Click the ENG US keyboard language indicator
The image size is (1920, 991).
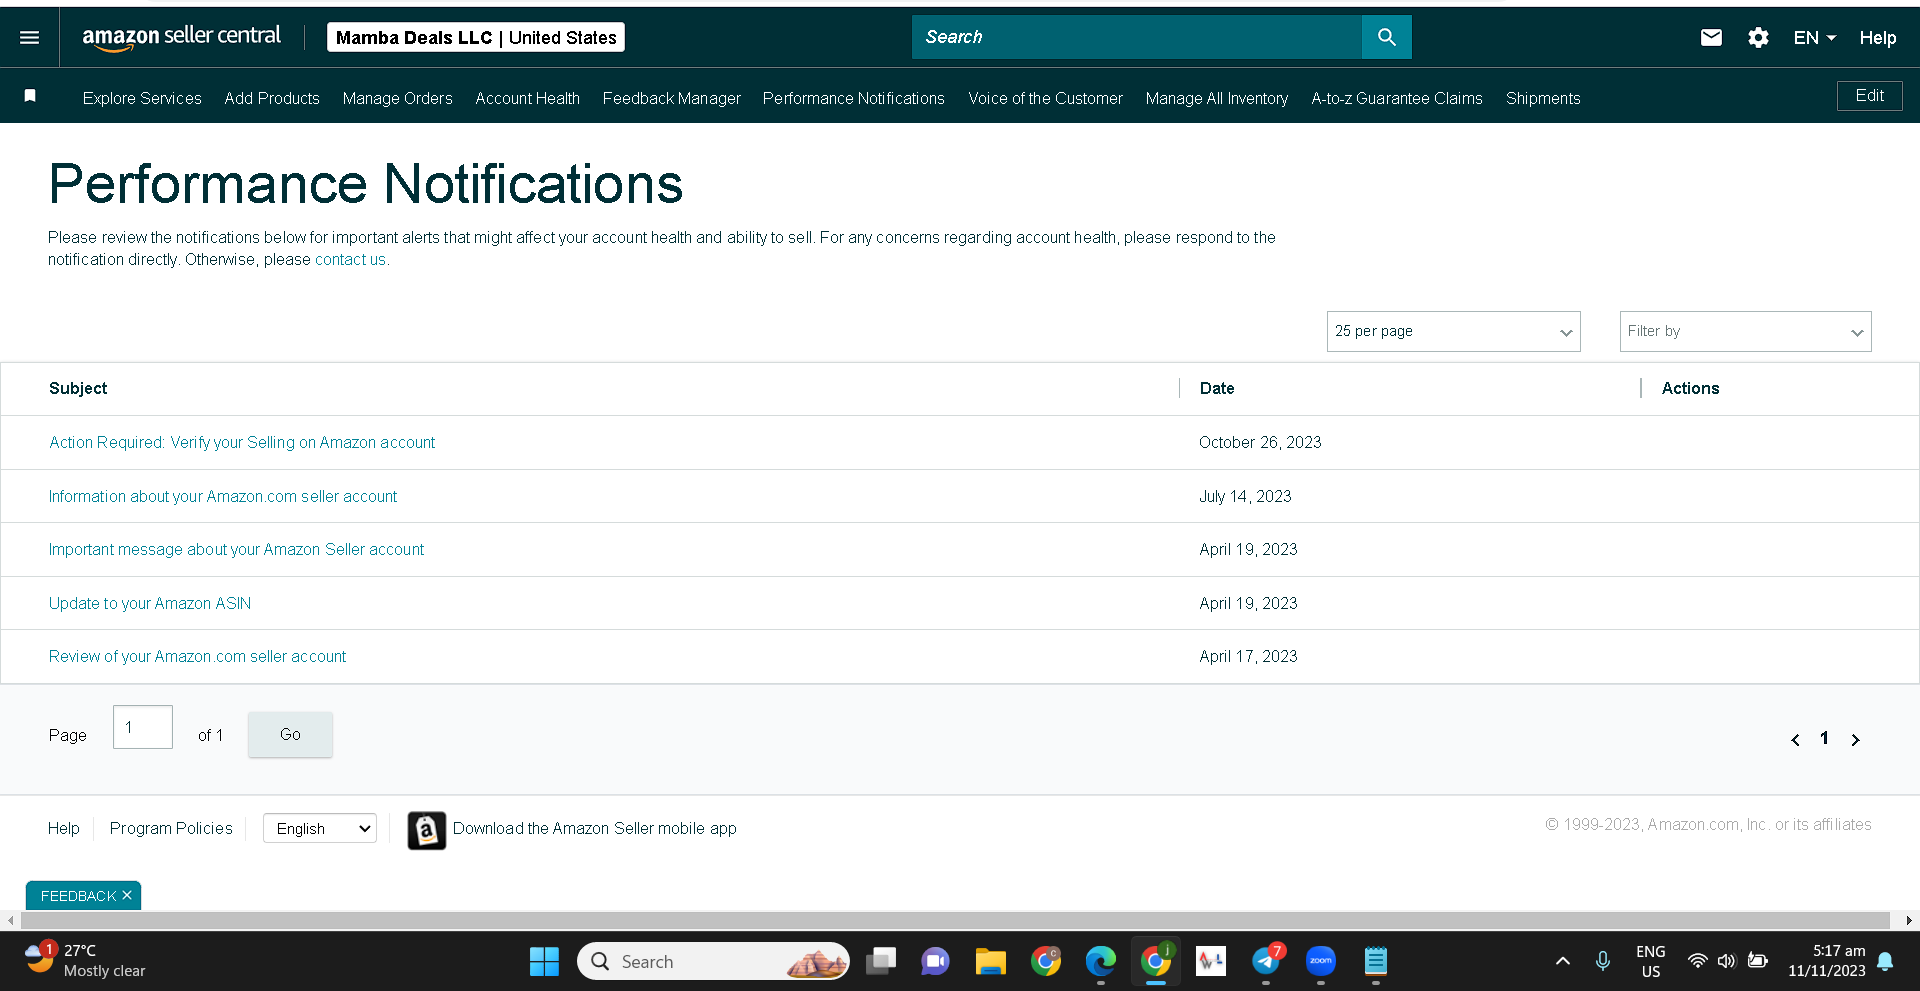tap(1651, 961)
